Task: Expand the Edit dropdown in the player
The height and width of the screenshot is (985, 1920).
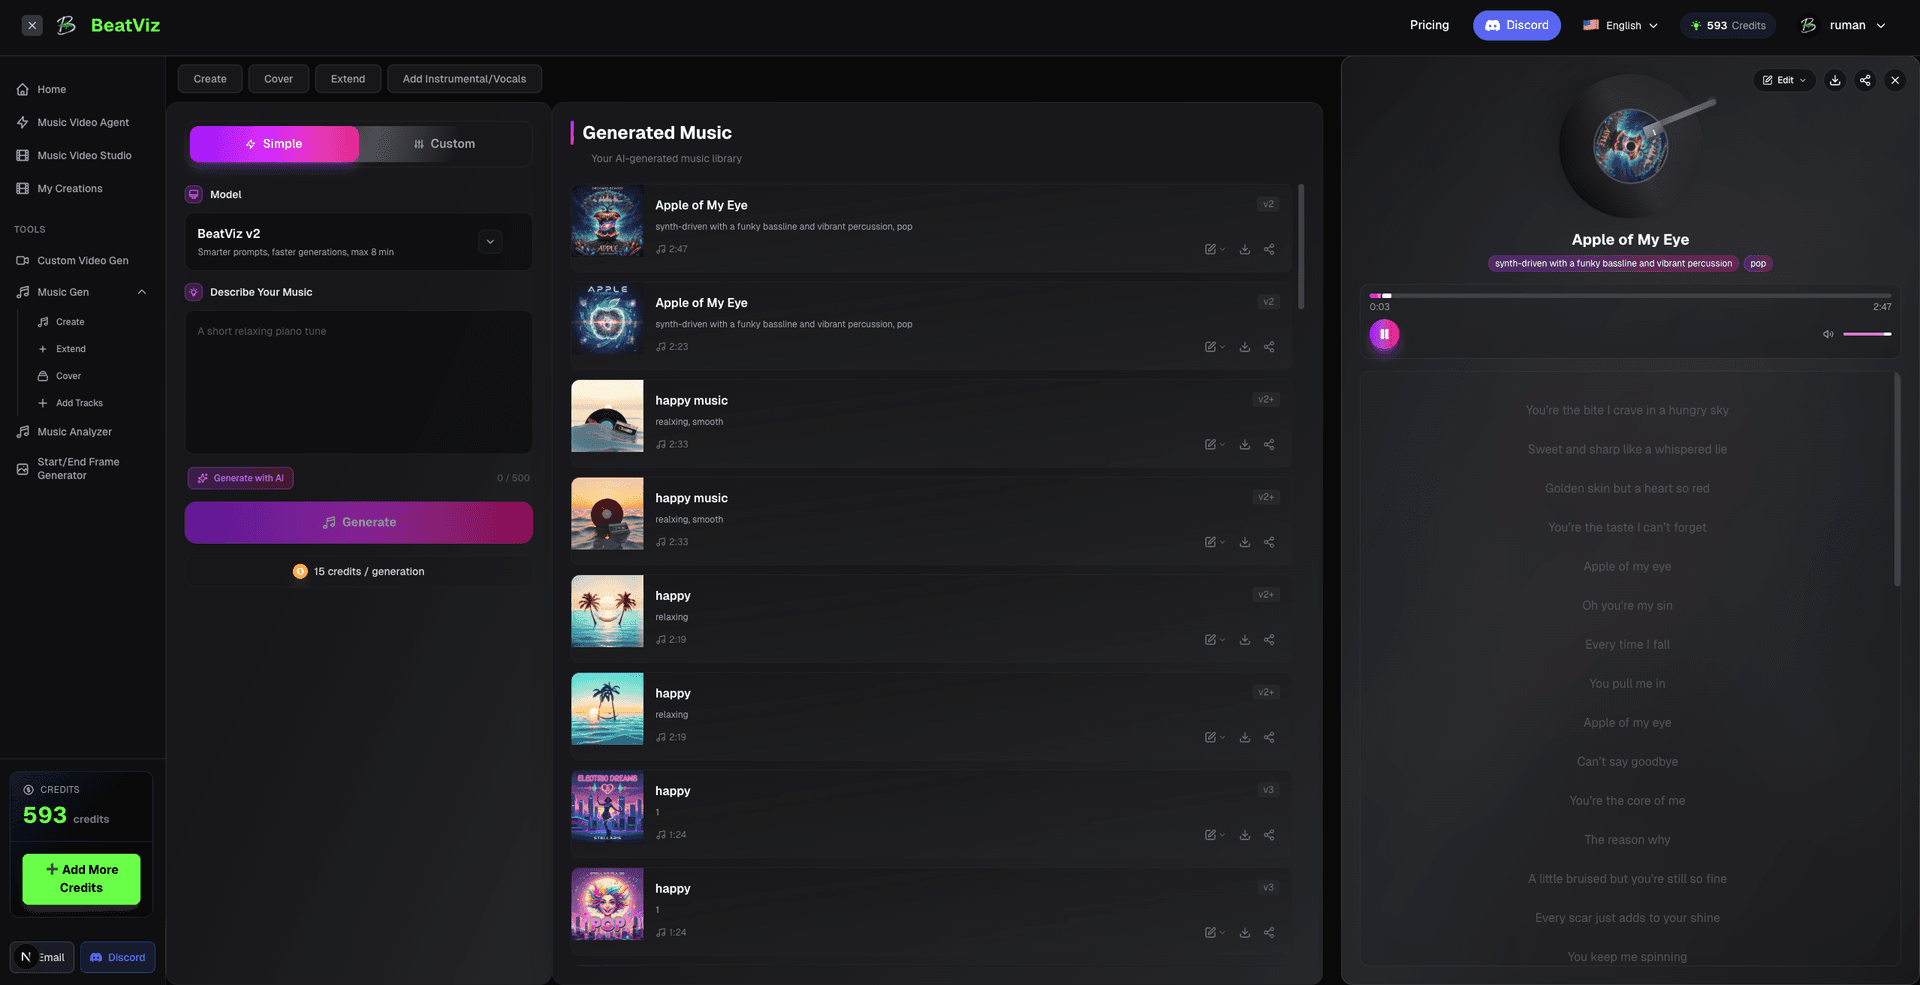Action: (1784, 80)
